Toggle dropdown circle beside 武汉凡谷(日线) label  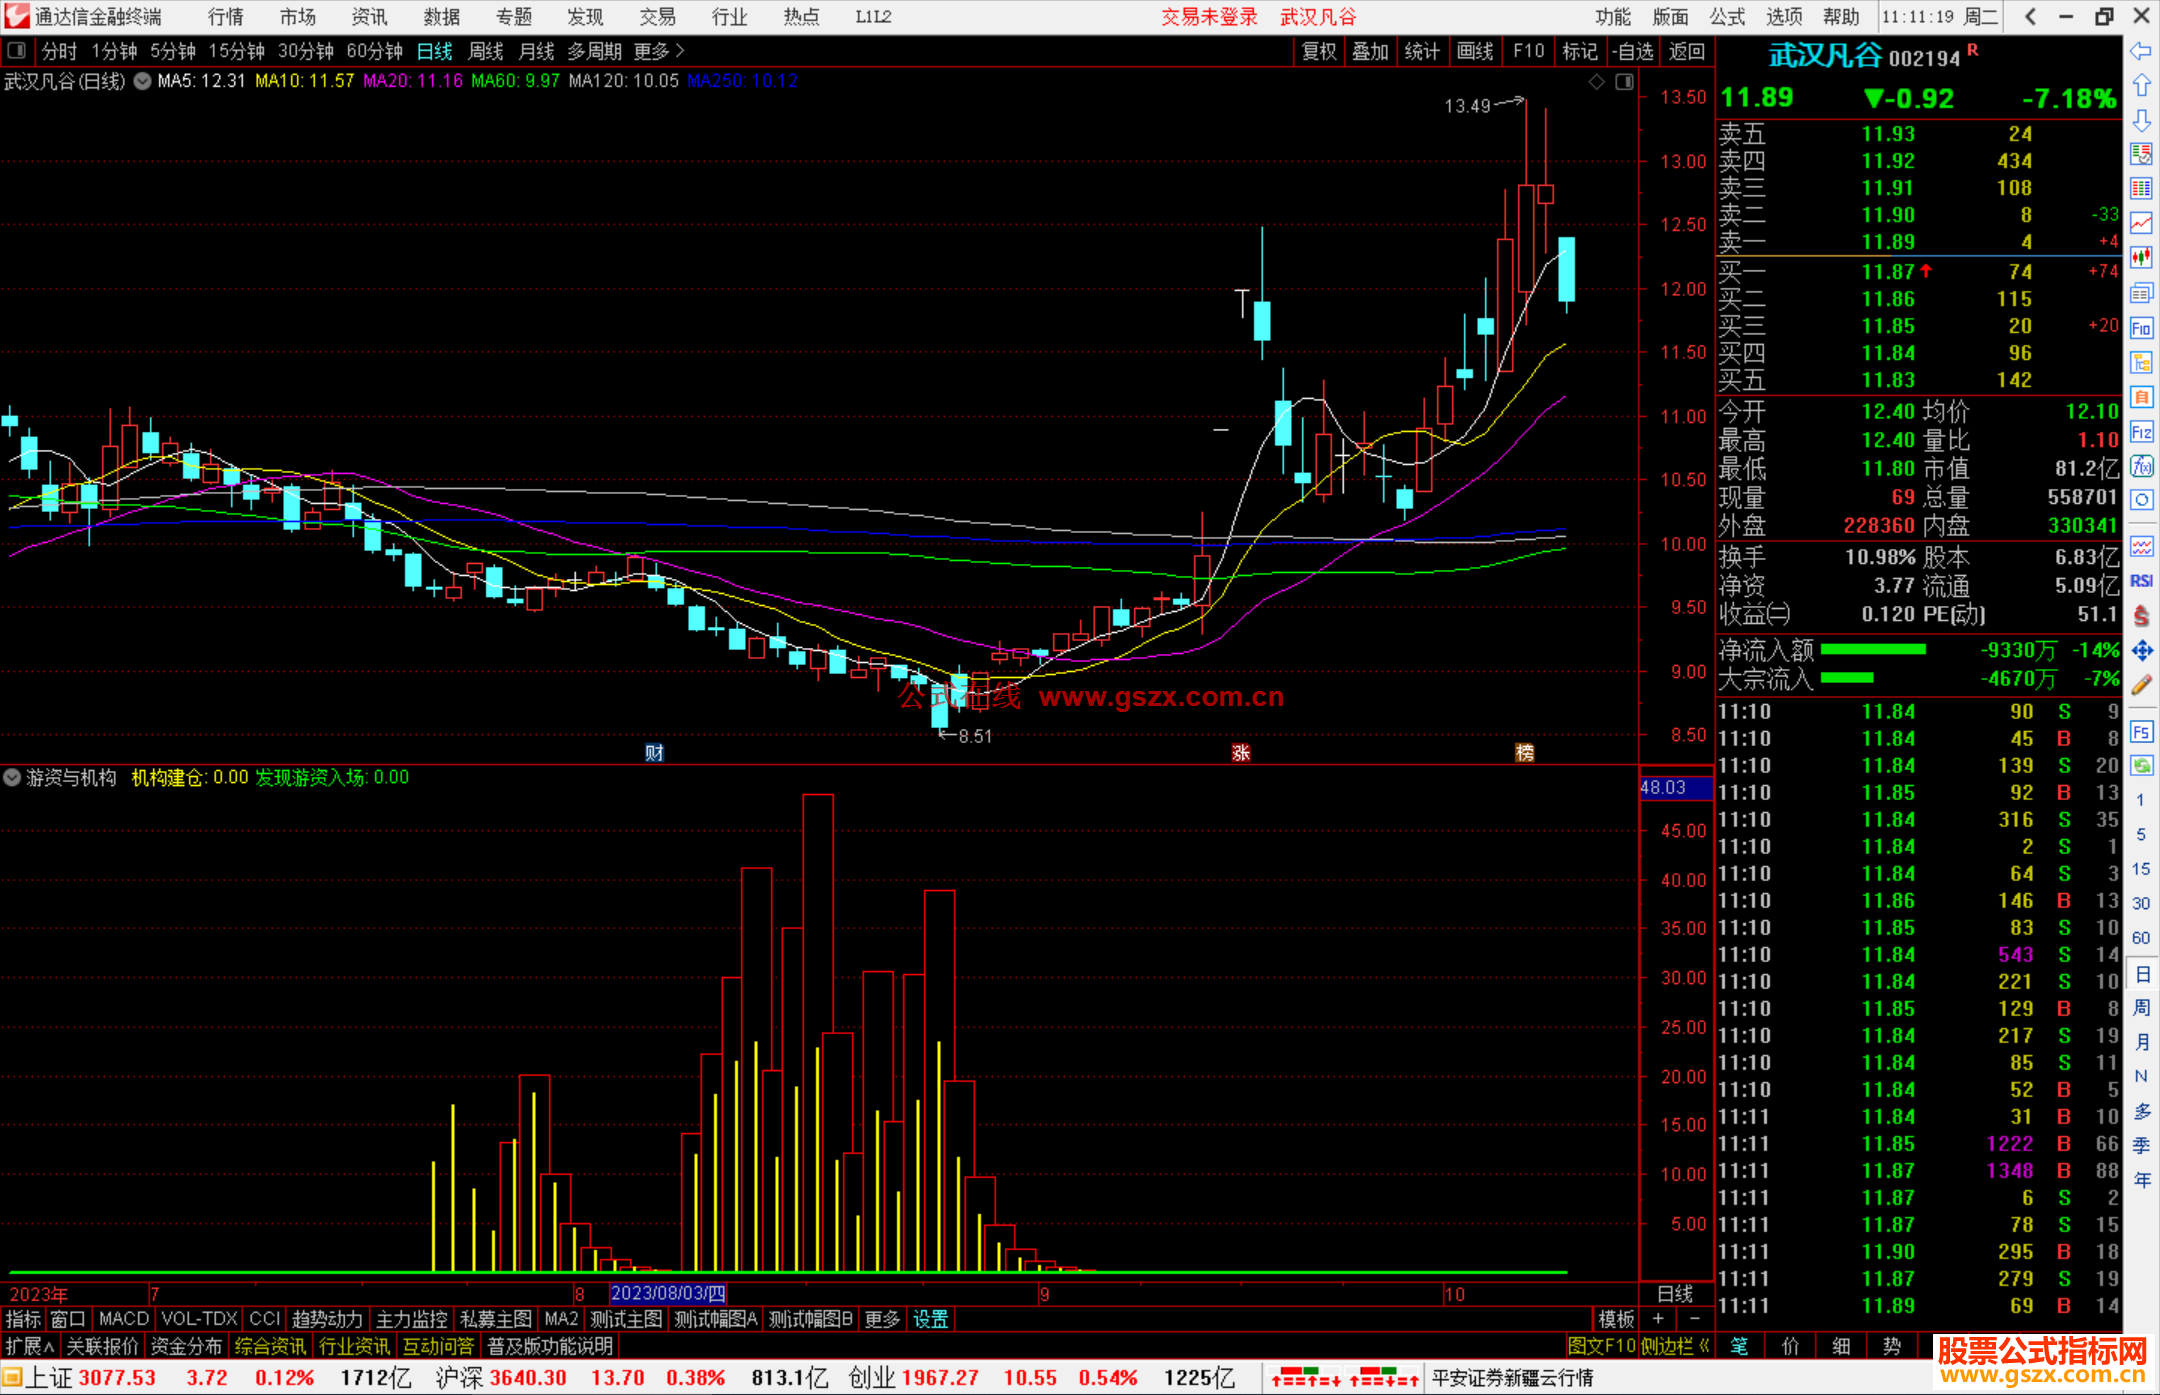coord(142,81)
